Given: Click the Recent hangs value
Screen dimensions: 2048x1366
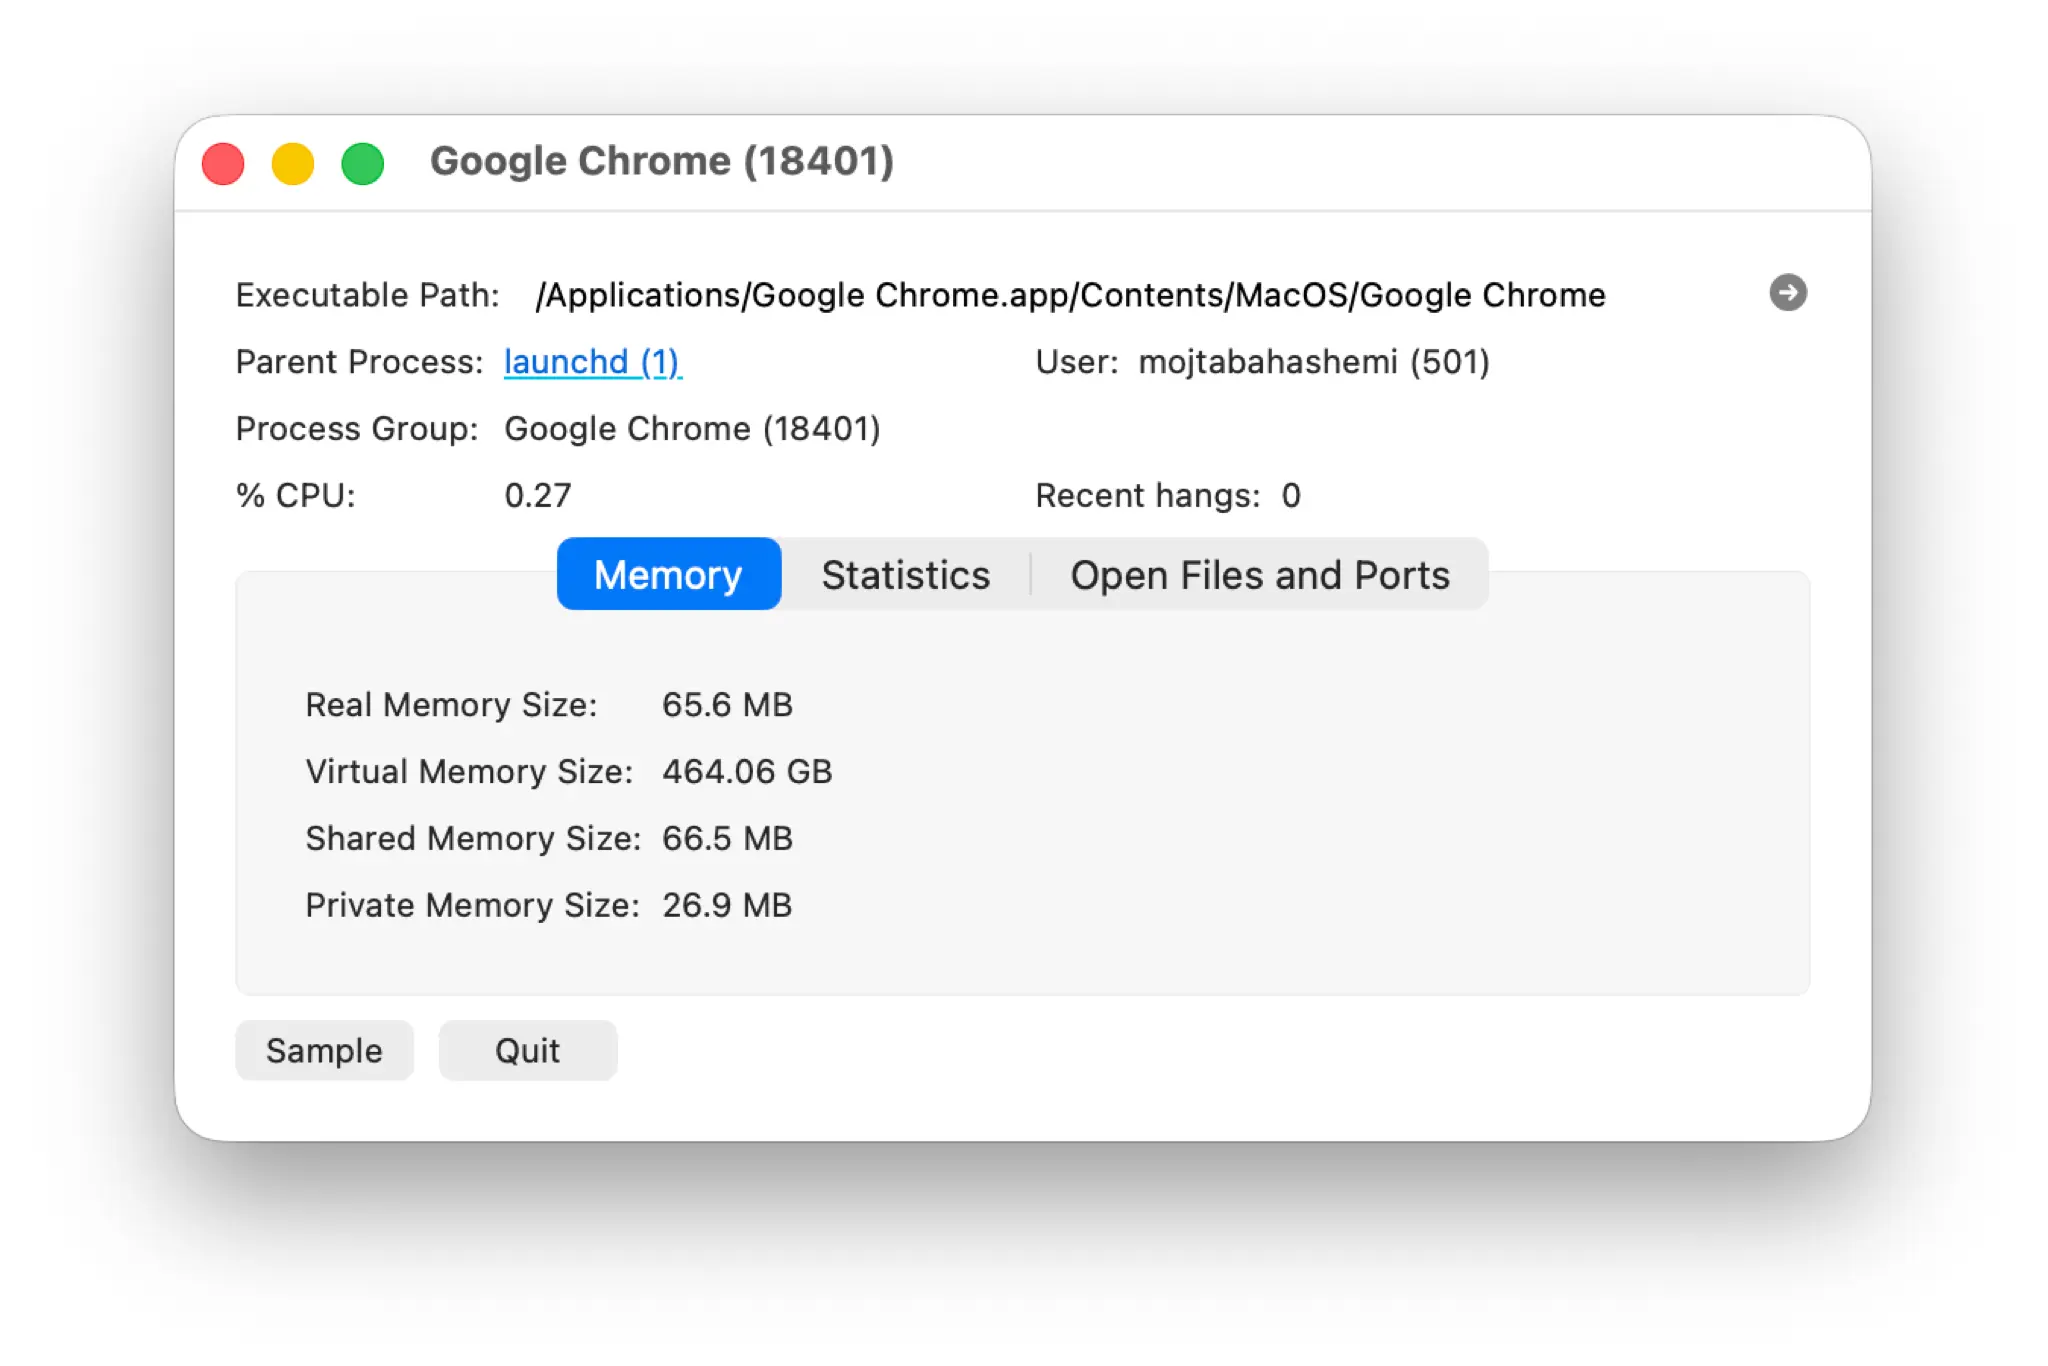Looking at the screenshot, I should click(1291, 495).
